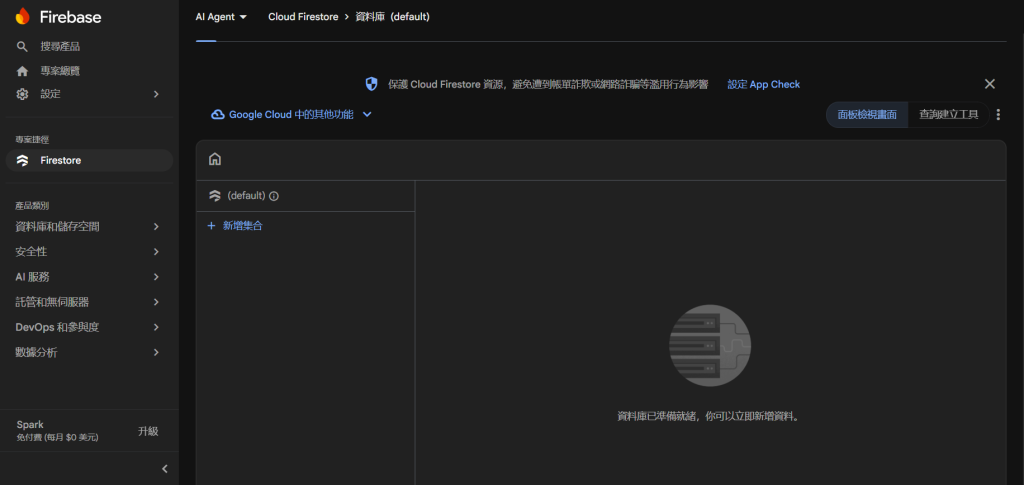This screenshot has width=1024, height=485.
Task: Click the Spark plan label
Action: tap(30, 425)
